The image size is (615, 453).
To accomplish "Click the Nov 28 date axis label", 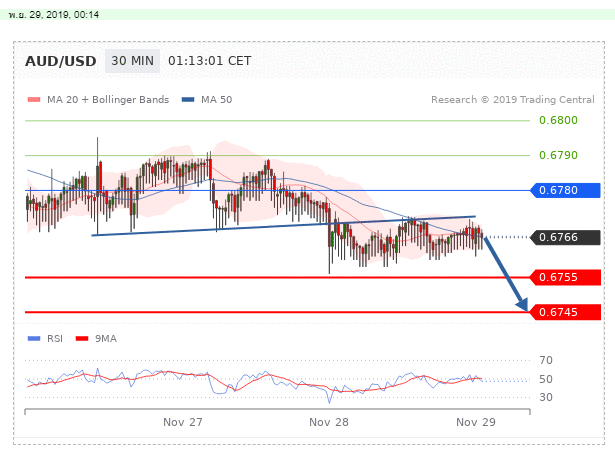I will (x=329, y=422).
